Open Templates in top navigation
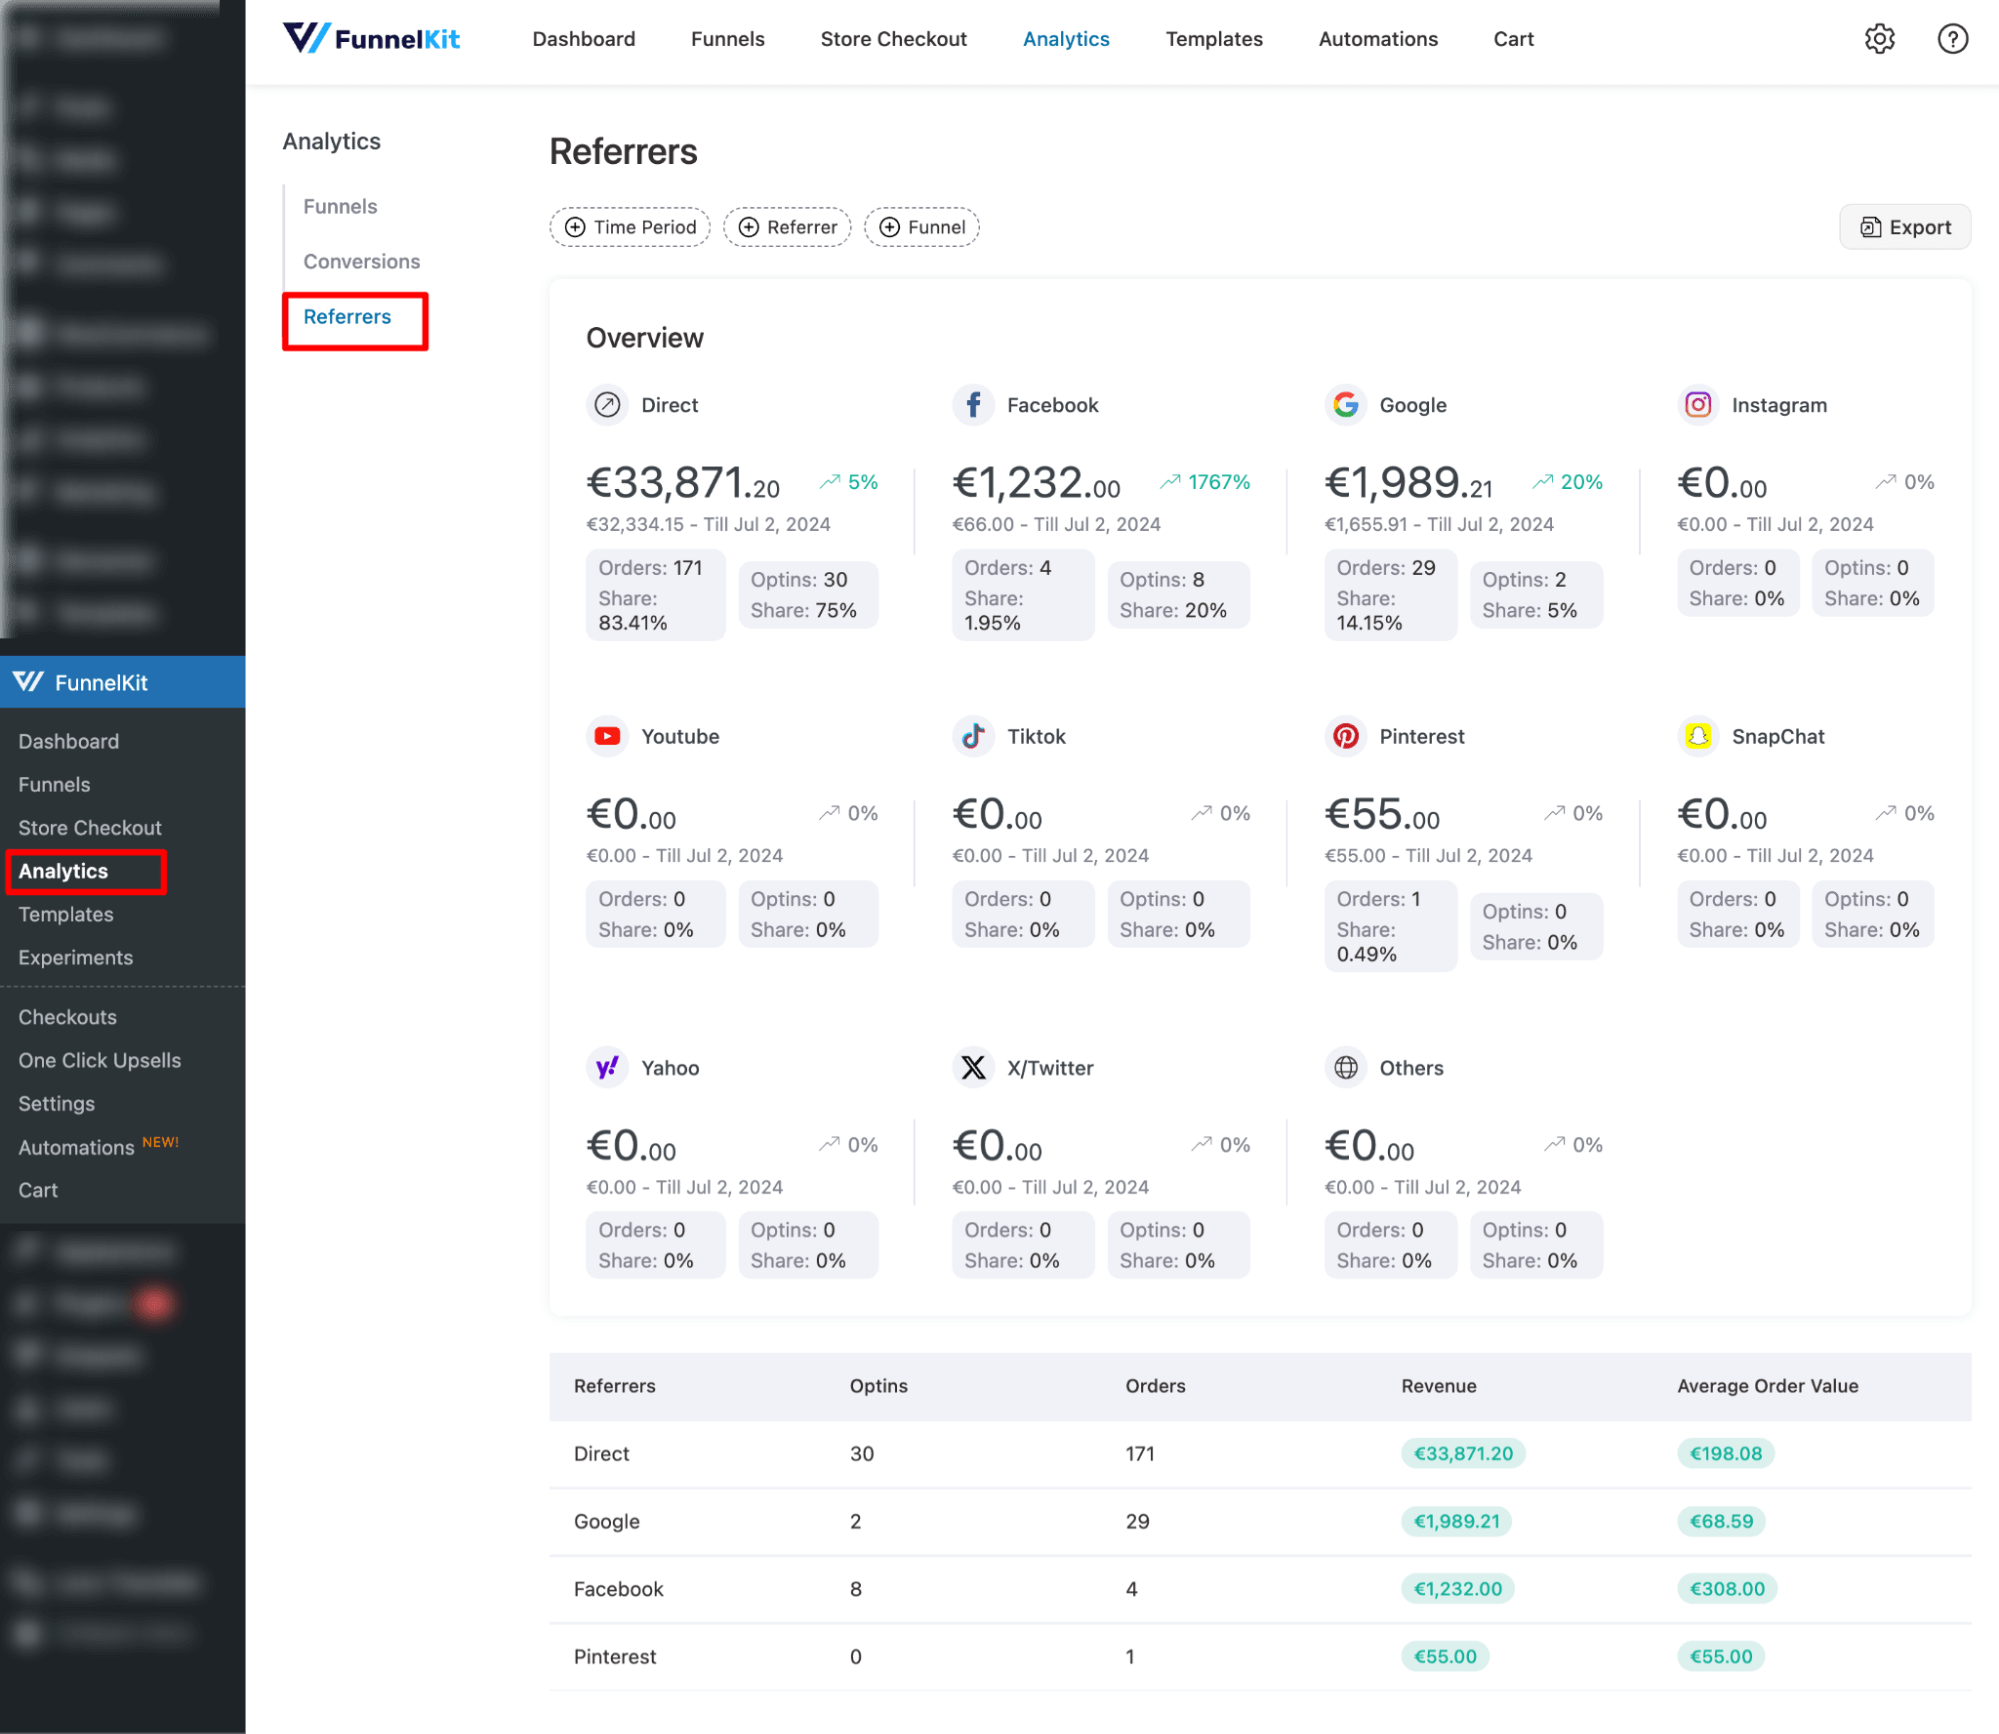This screenshot has height=1734, width=1999. (x=1214, y=39)
